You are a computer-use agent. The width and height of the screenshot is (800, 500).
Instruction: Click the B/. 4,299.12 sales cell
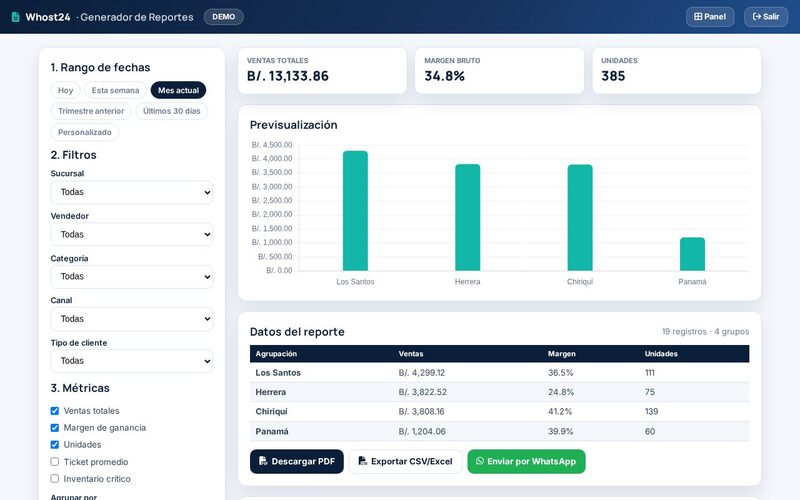coord(421,372)
